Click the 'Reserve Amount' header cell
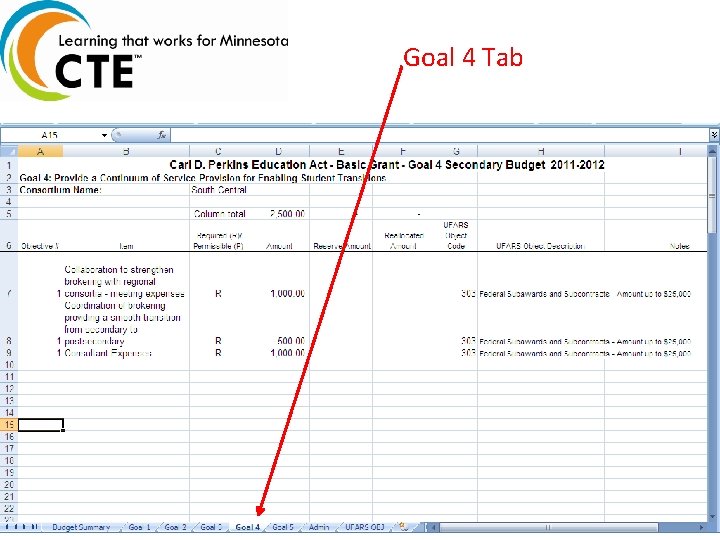 point(341,246)
